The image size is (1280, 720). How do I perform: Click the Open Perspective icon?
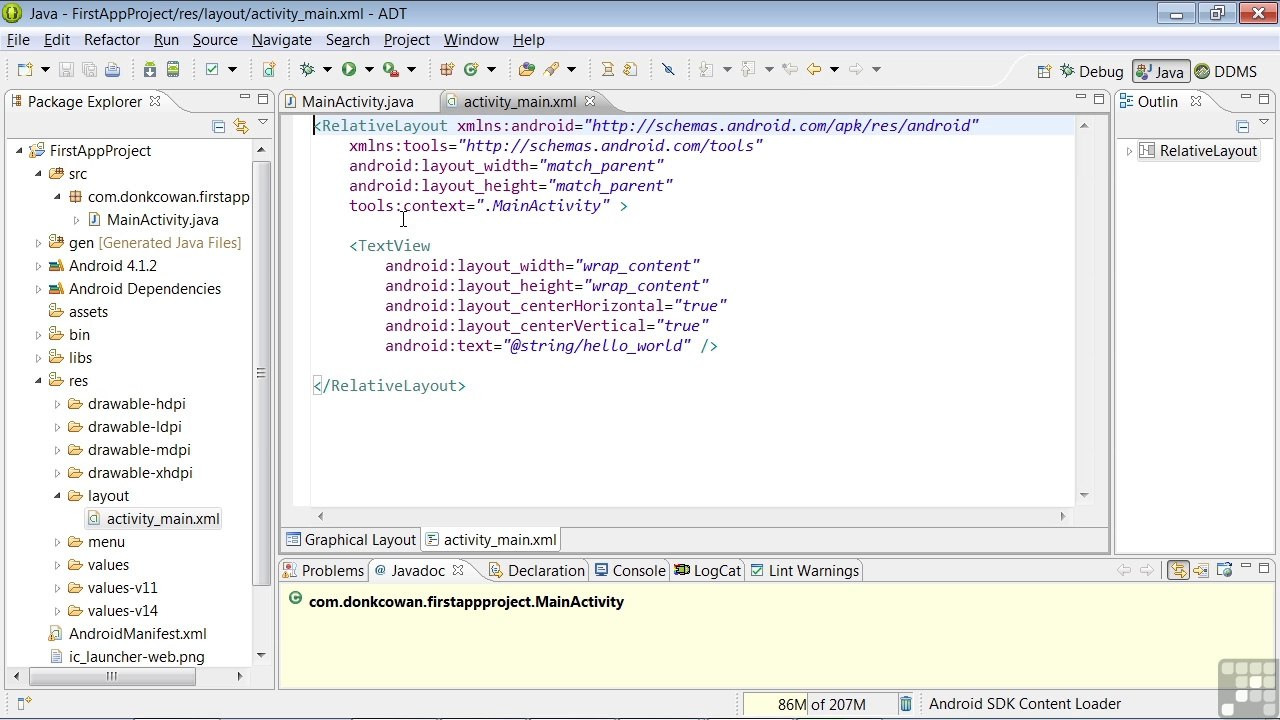pos(1044,71)
